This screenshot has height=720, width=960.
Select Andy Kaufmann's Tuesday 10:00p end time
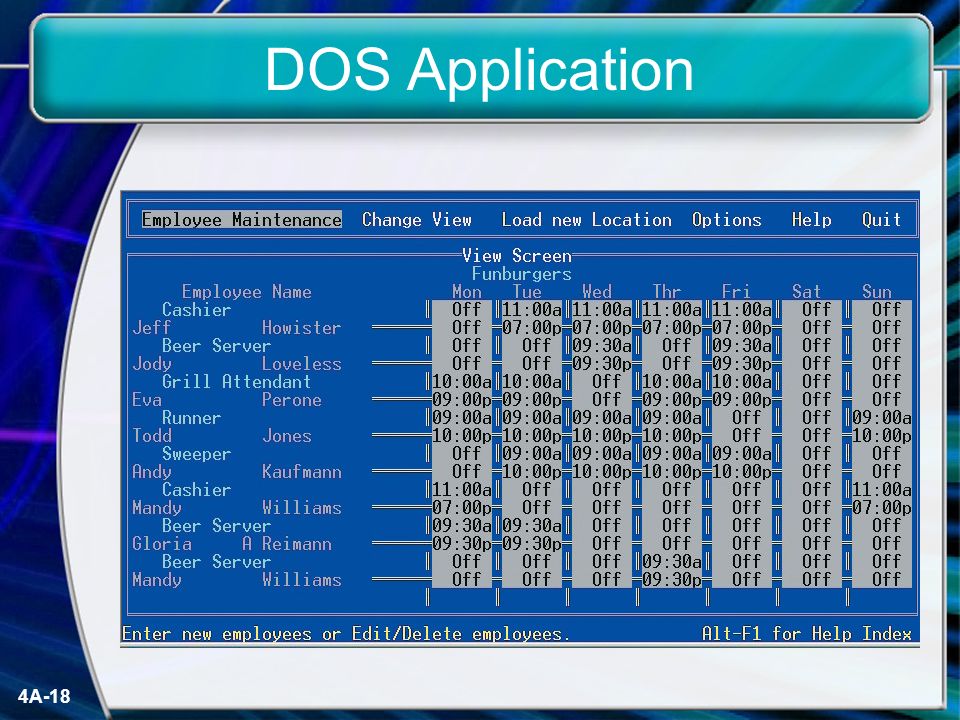click(x=531, y=472)
